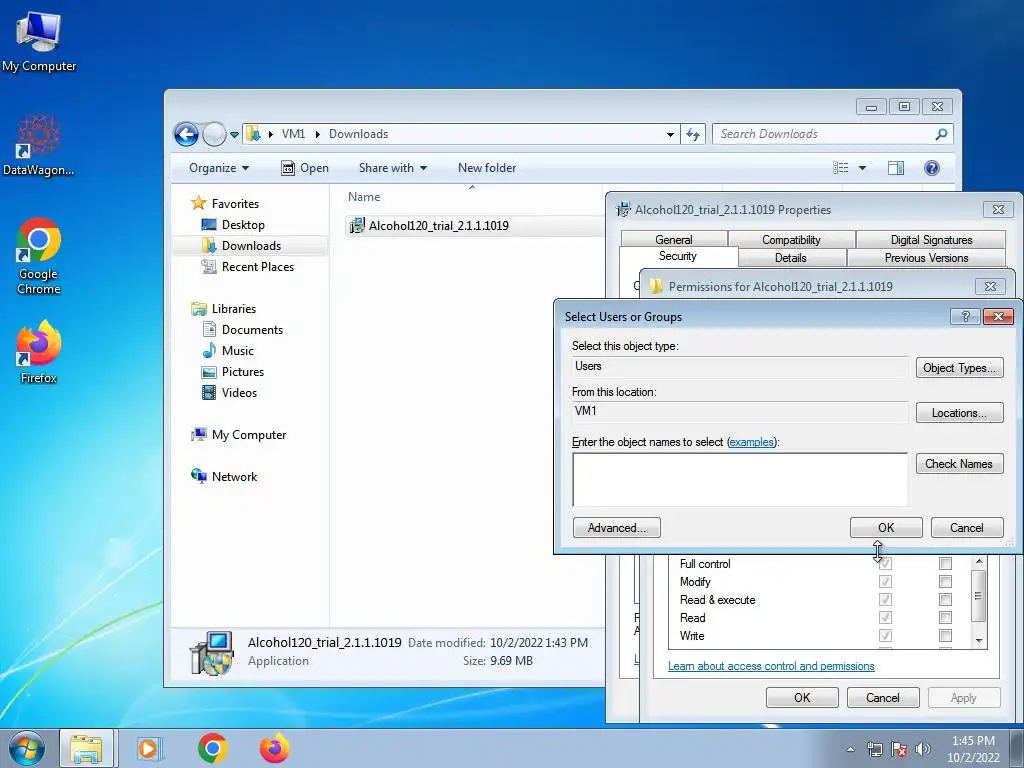Click Allow checkbox for Read
The height and width of the screenshot is (768, 1024).
(x=885, y=618)
